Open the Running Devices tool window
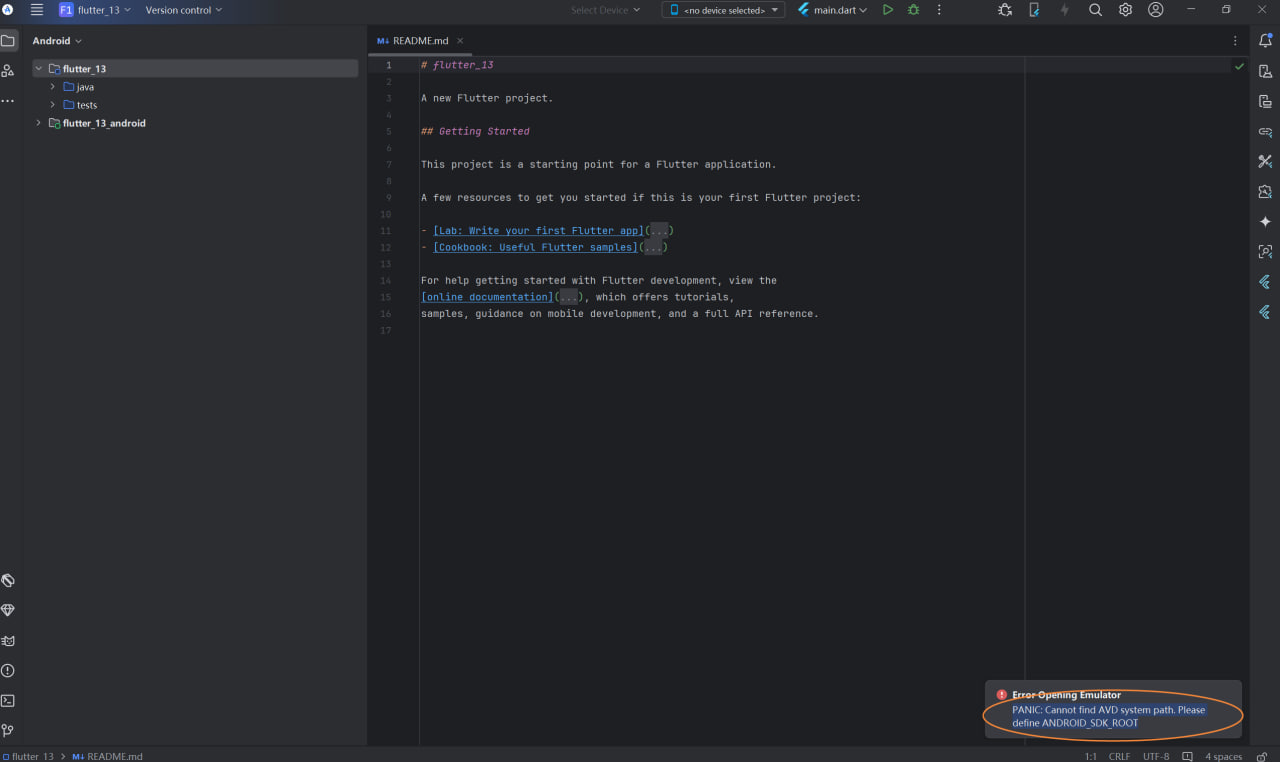The height and width of the screenshot is (762, 1280). [1265, 101]
